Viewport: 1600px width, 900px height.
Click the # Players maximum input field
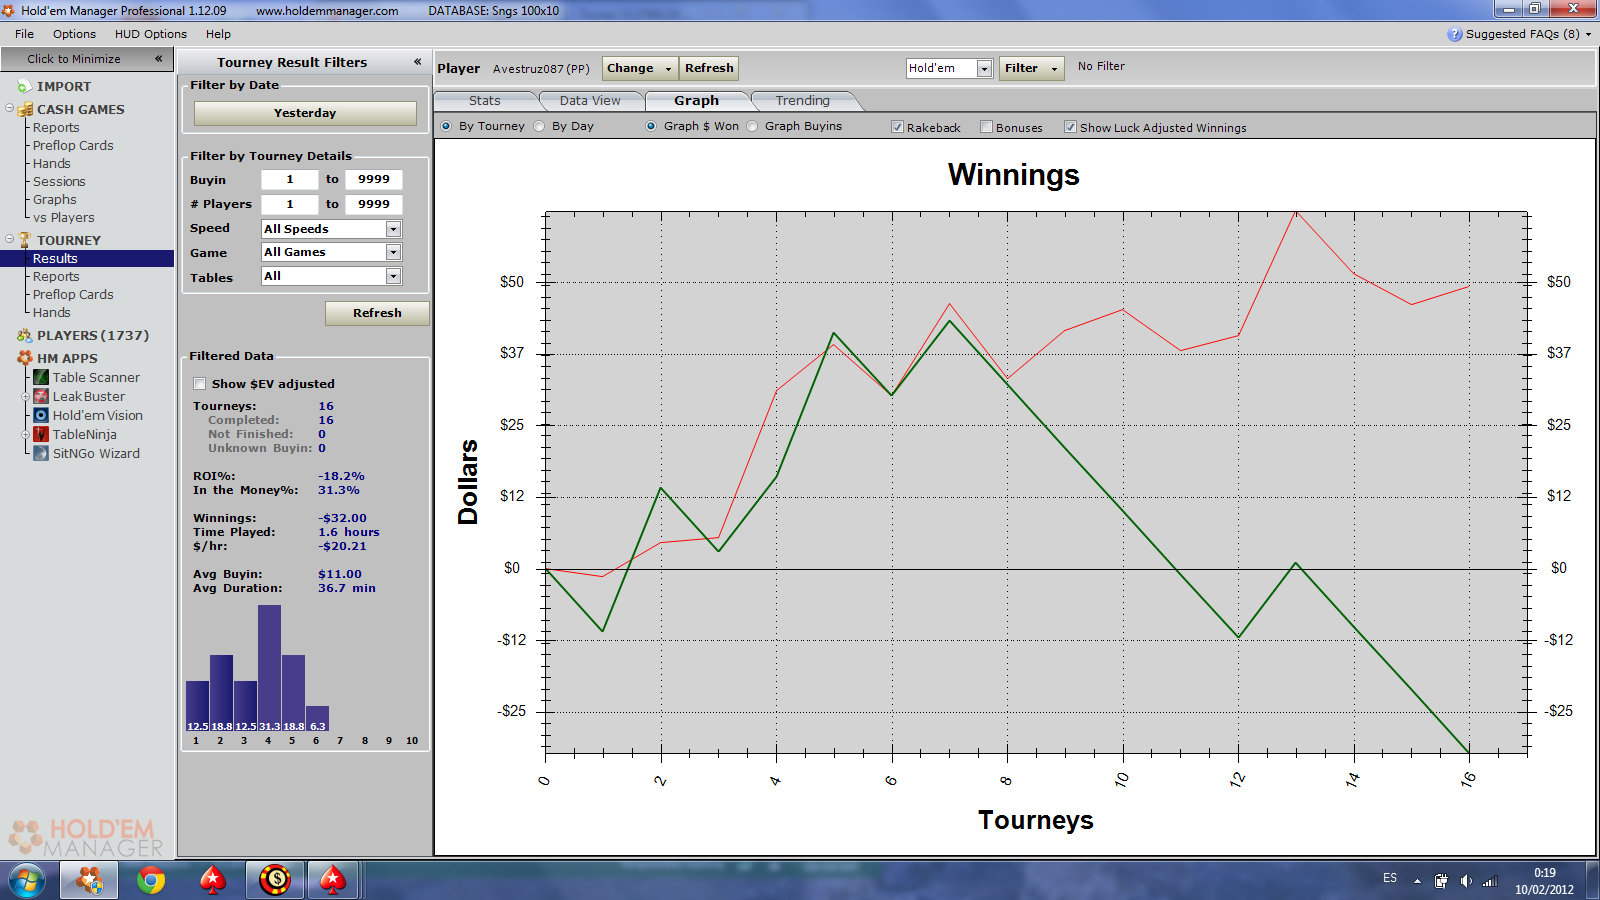tap(374, 204)
